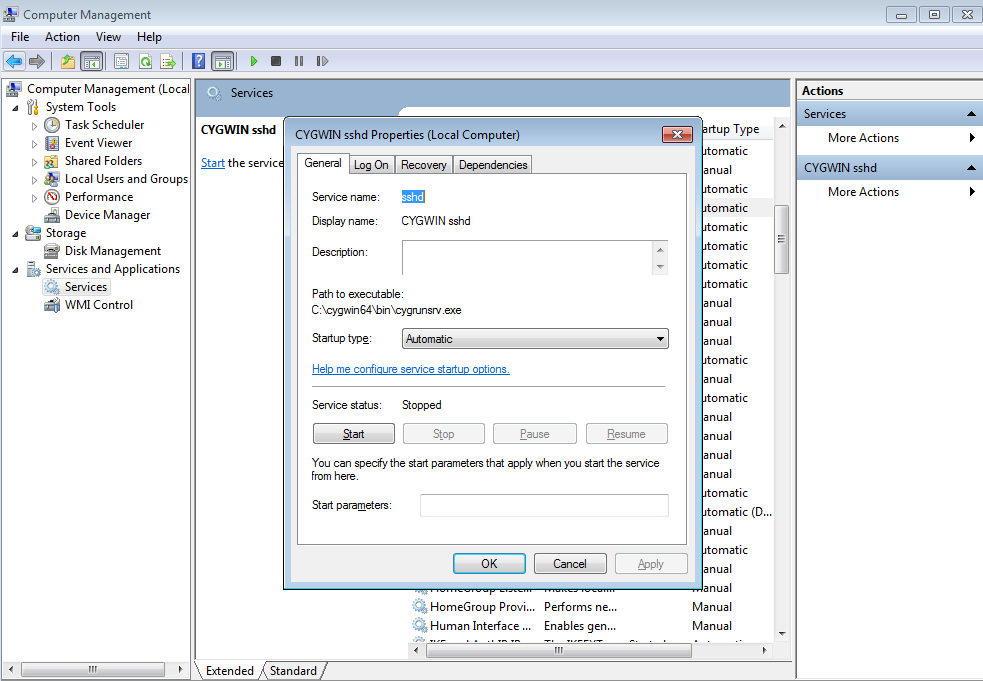The image size is (983, 681).
Task: Toggle the Show/Hide Console Tree icon
Action: pyautogui.click(x=91, y=61)
